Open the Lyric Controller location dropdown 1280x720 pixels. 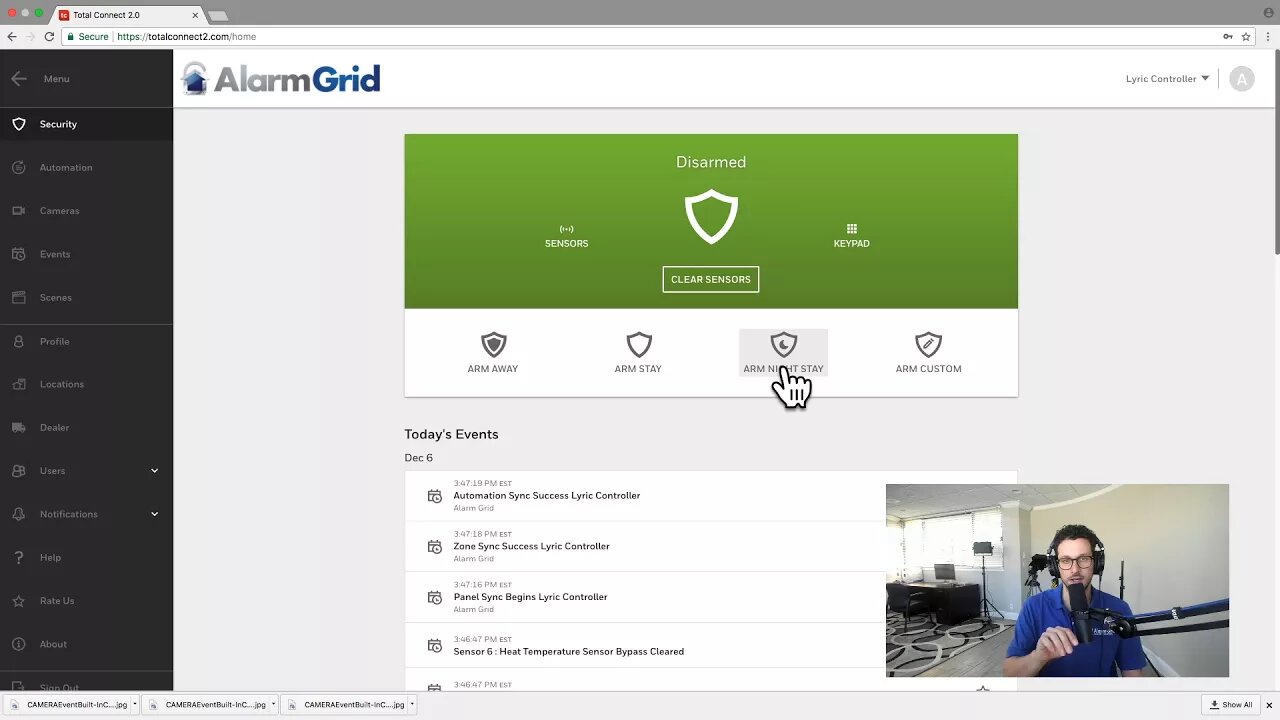point(1167,79)
